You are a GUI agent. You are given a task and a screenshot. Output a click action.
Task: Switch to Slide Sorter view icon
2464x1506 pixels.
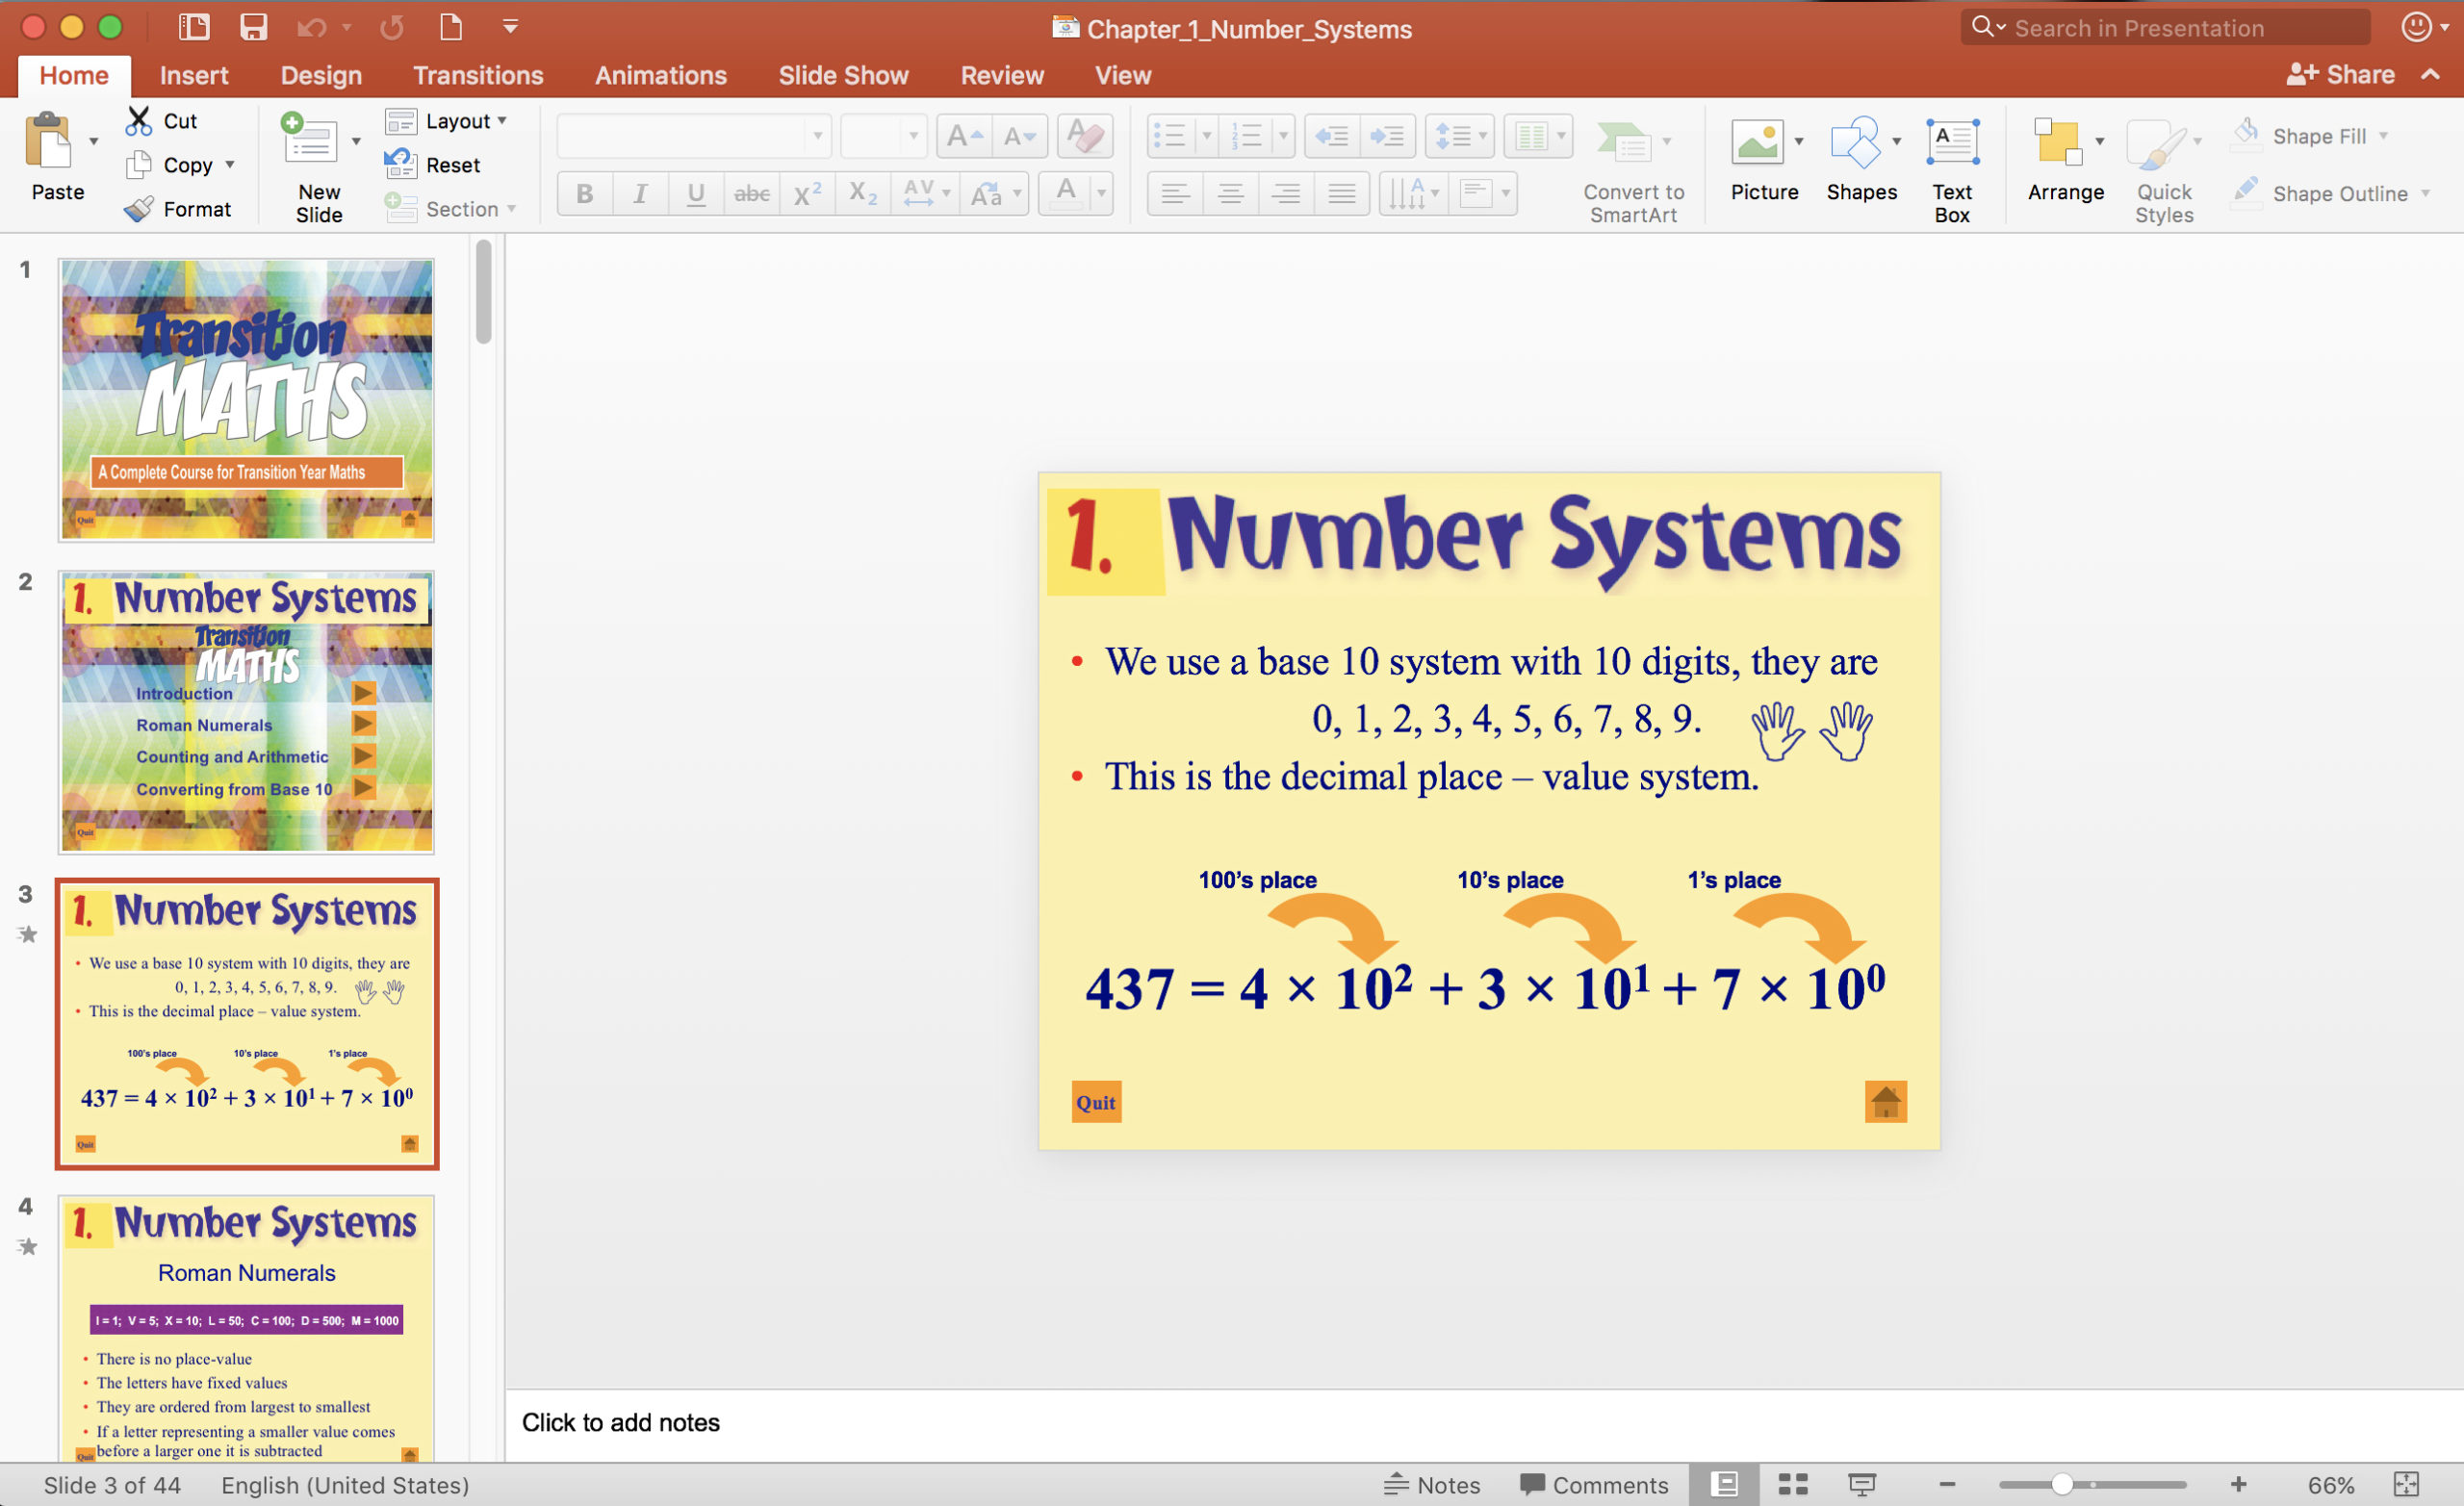click(1793, 1484)
